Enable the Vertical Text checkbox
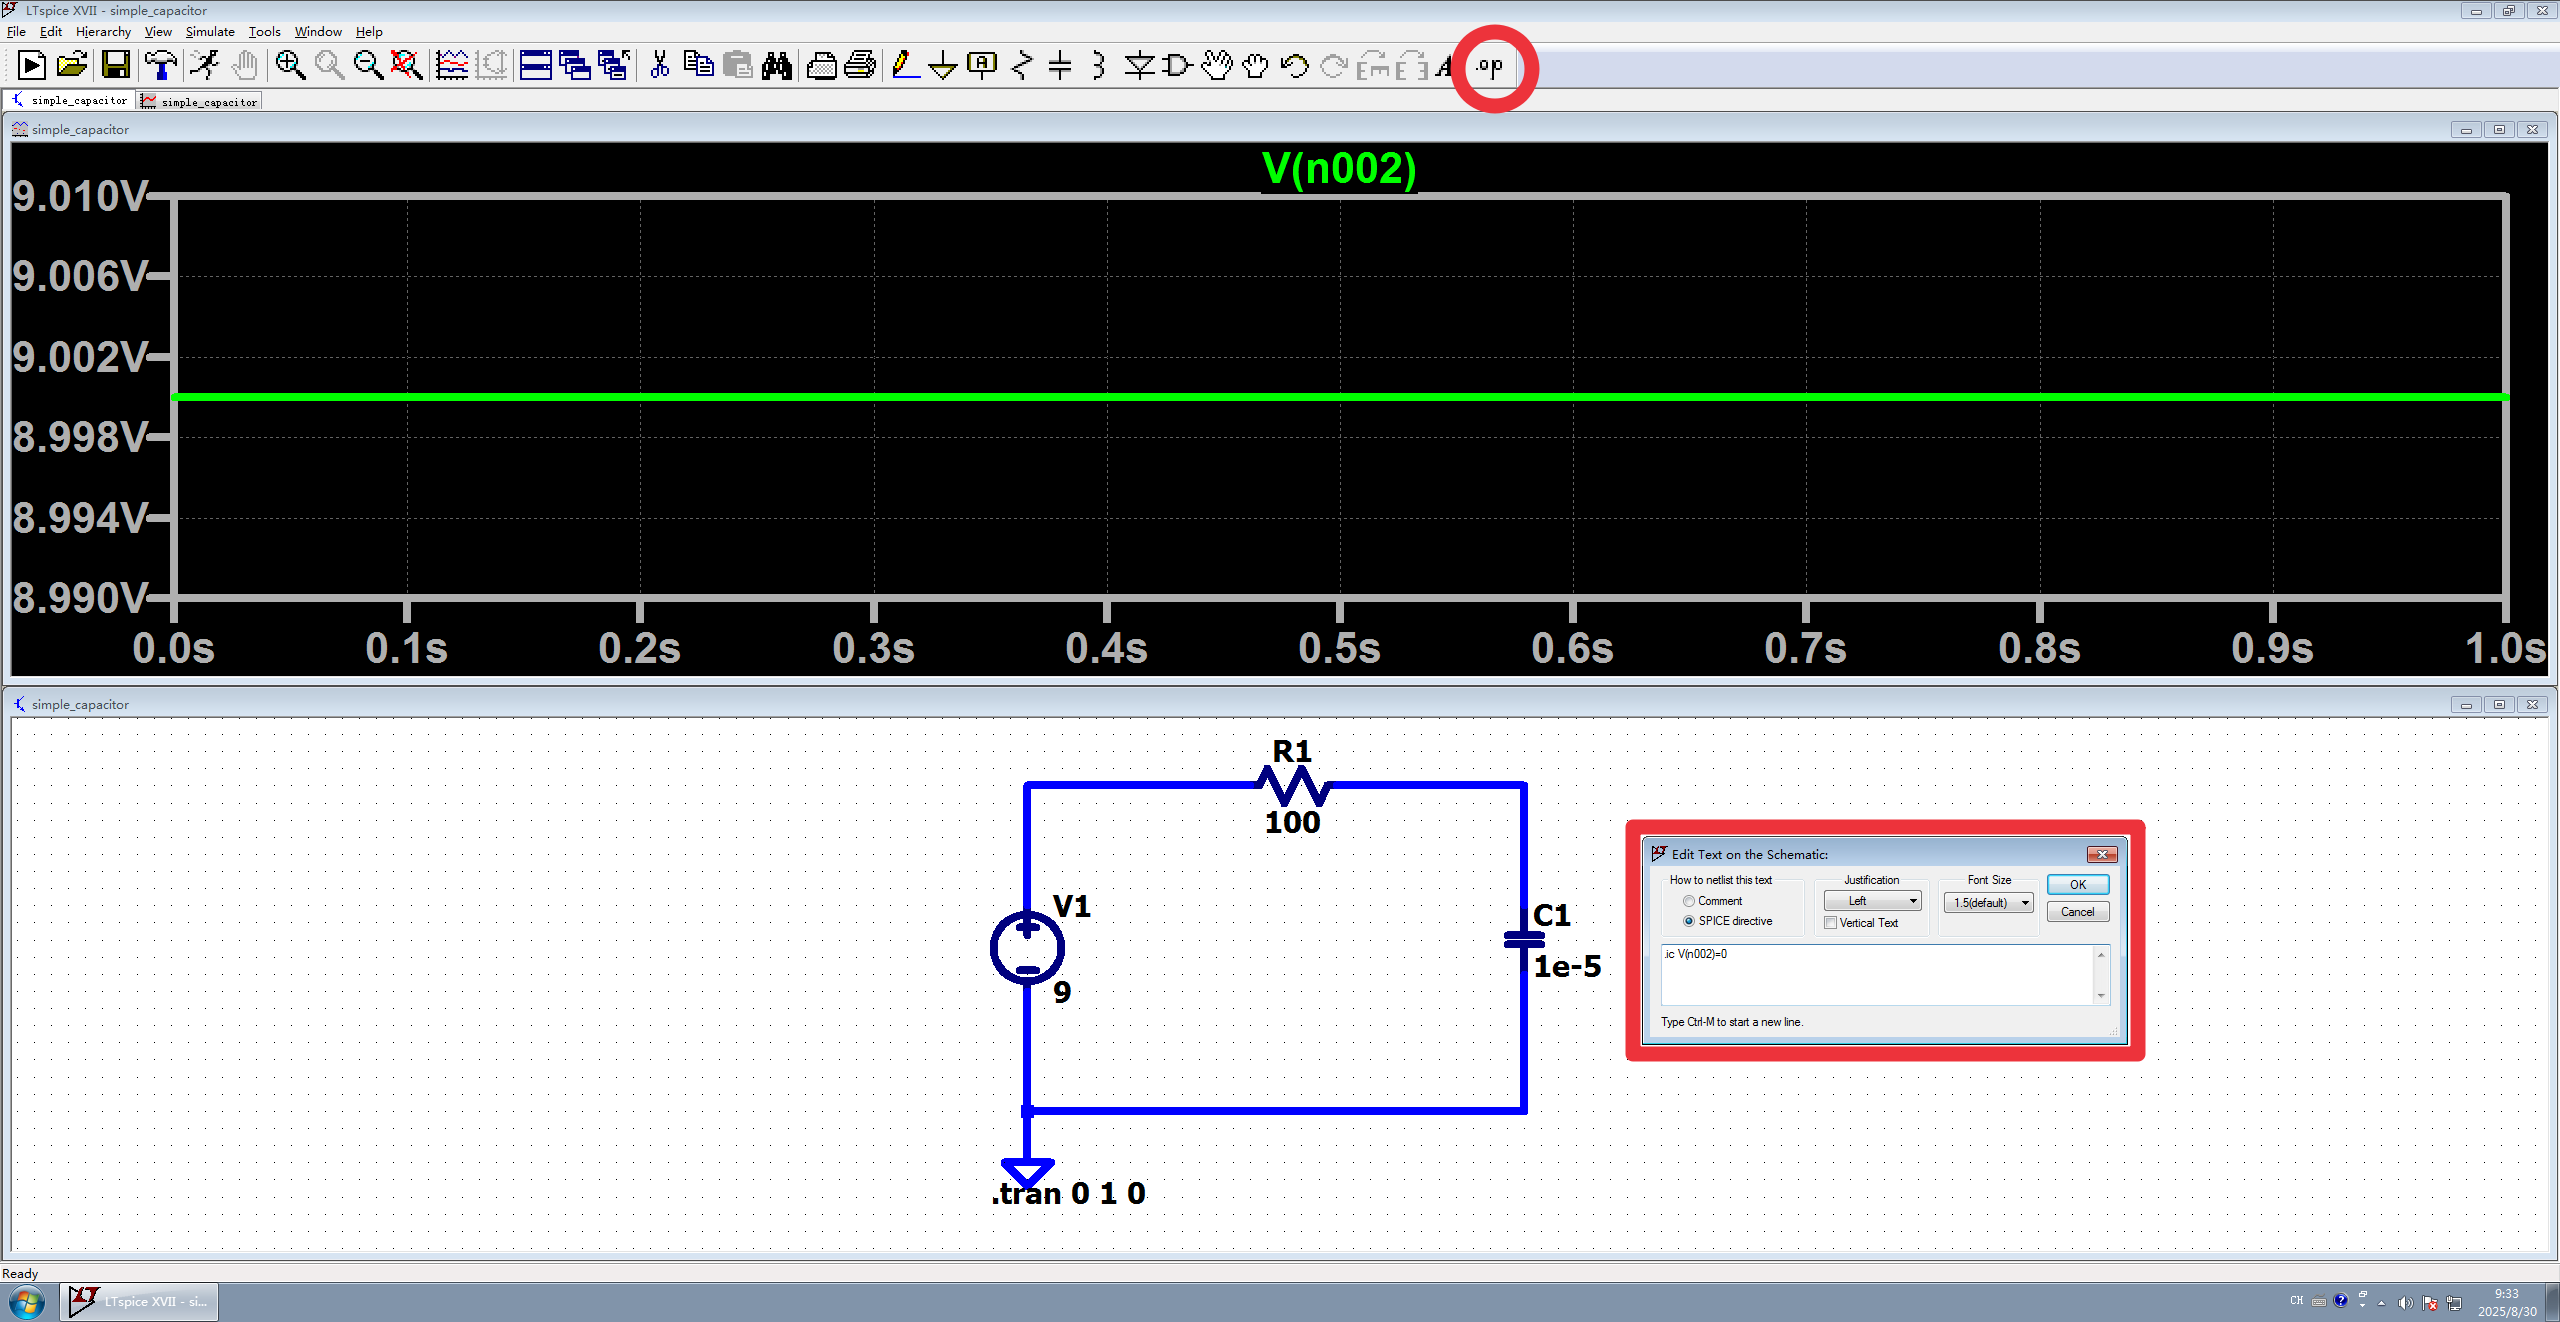 [x=1830, y=923]
